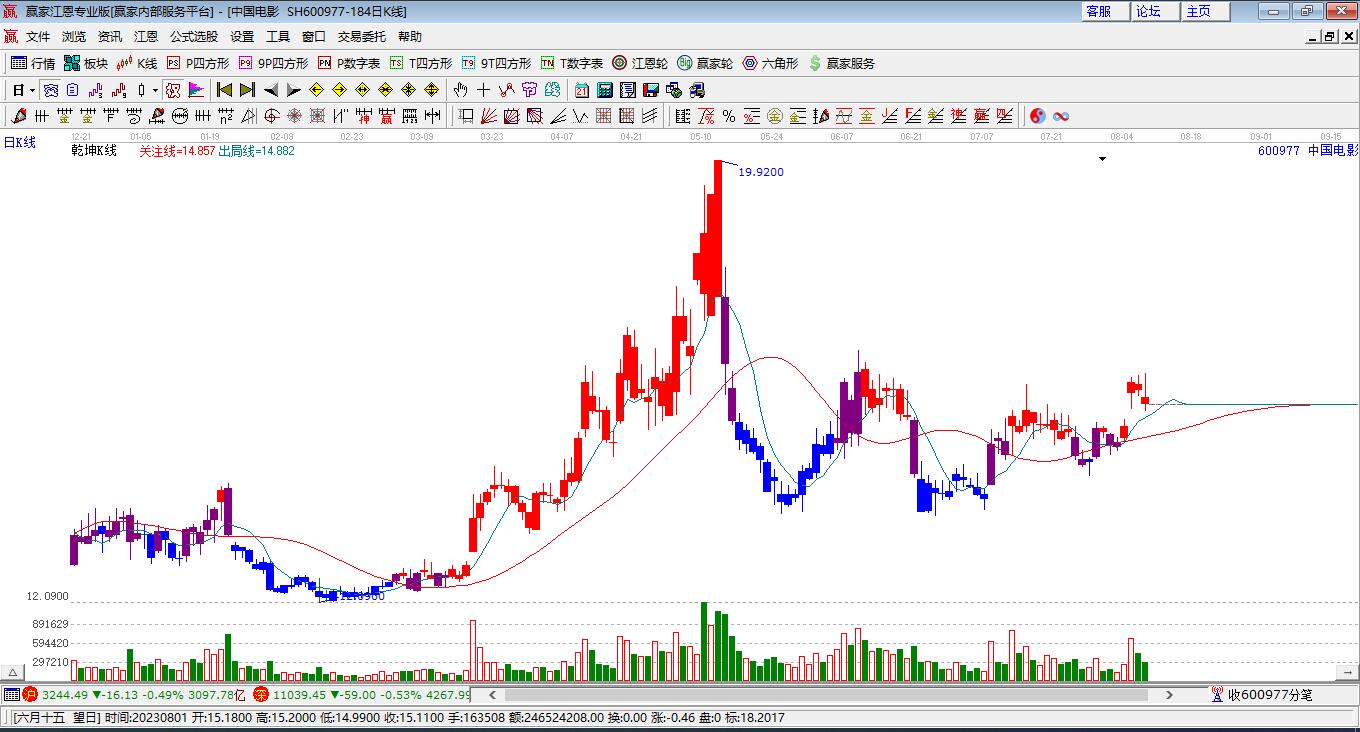Open the 文件 menu
Image resolution: width=1360 pixels, height=732 pixels.
click(x=38, y=36)
